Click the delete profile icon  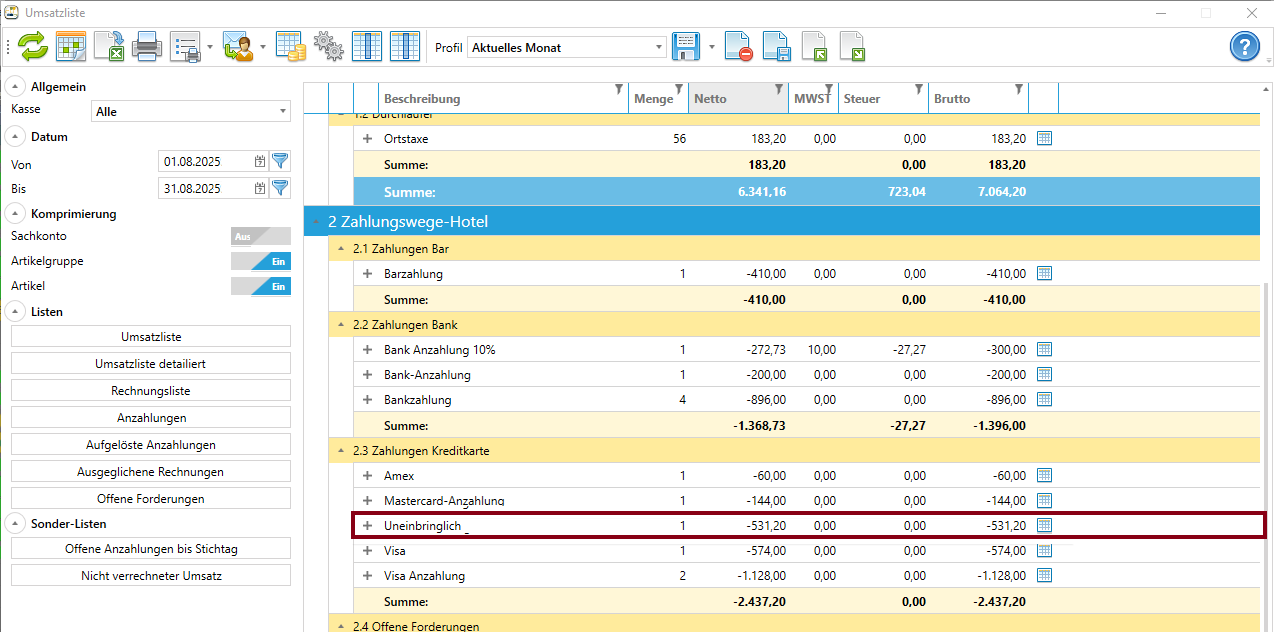click(738, 47)
